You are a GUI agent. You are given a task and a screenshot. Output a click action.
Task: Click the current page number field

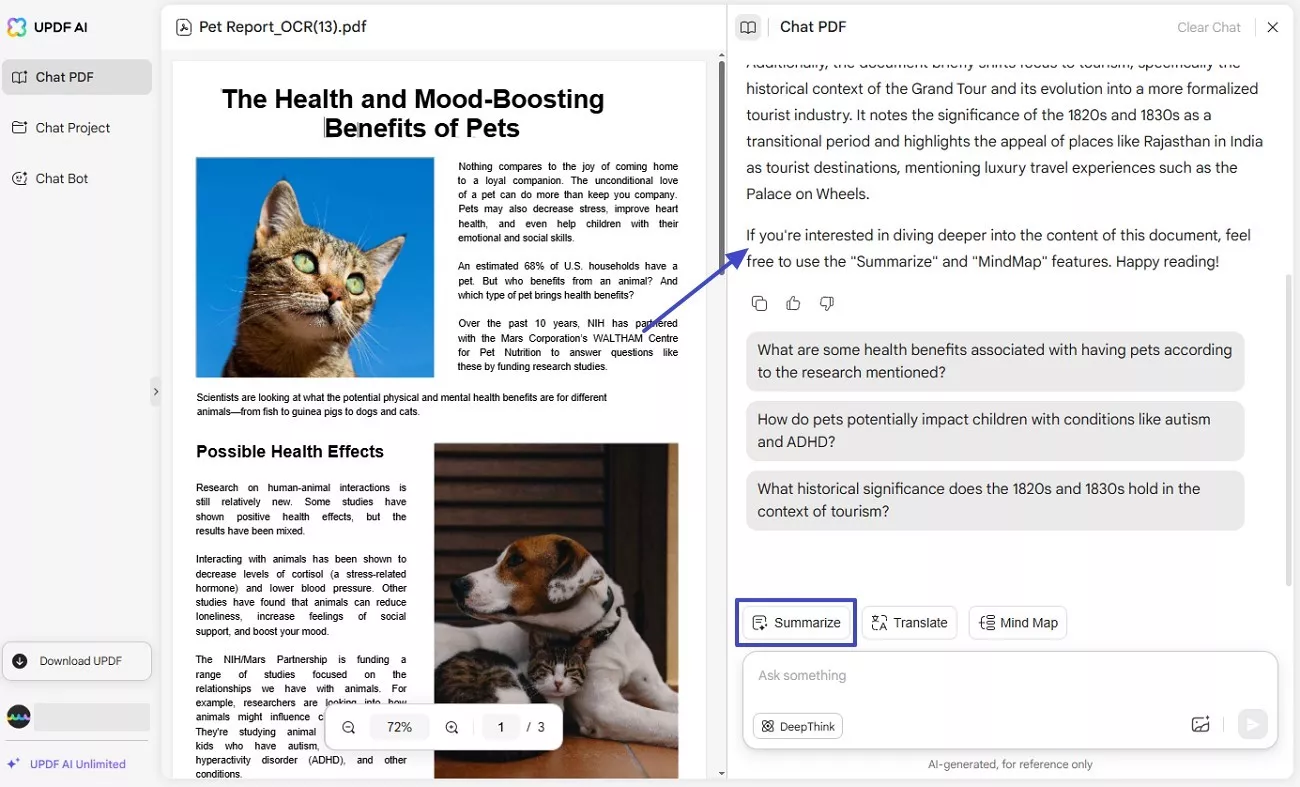click(501, 727)
